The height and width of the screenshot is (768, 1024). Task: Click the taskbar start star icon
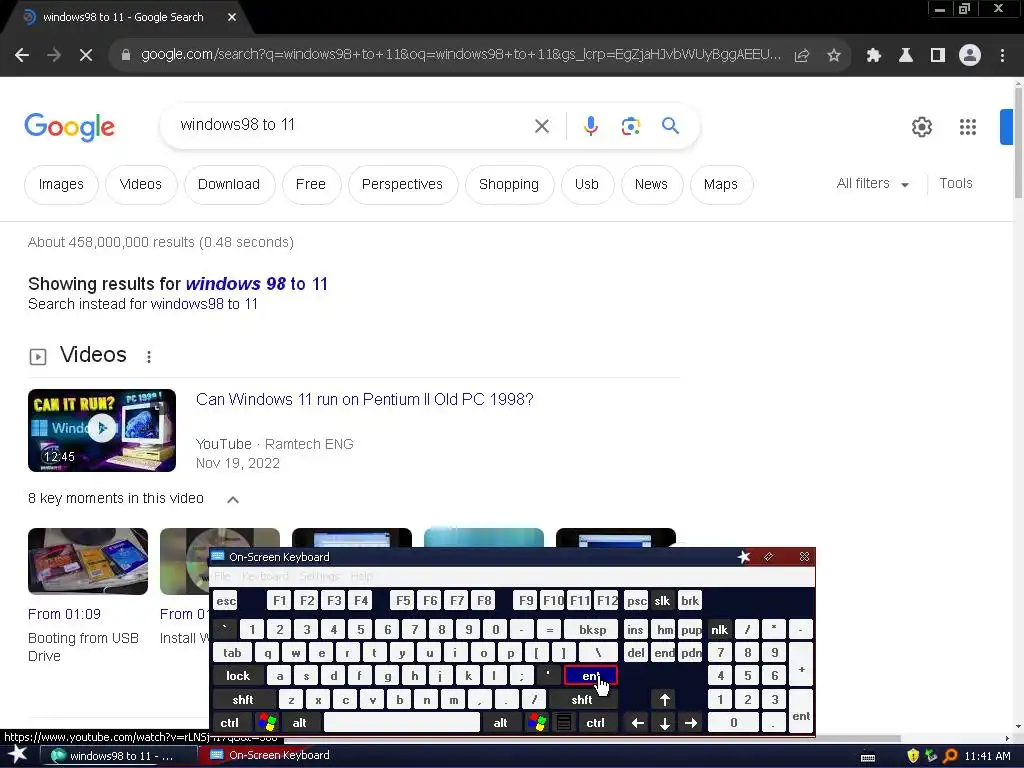18,755
